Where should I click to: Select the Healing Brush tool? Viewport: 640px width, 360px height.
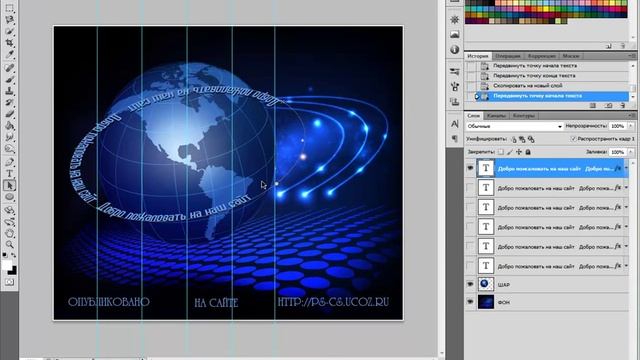pos(9,68)
